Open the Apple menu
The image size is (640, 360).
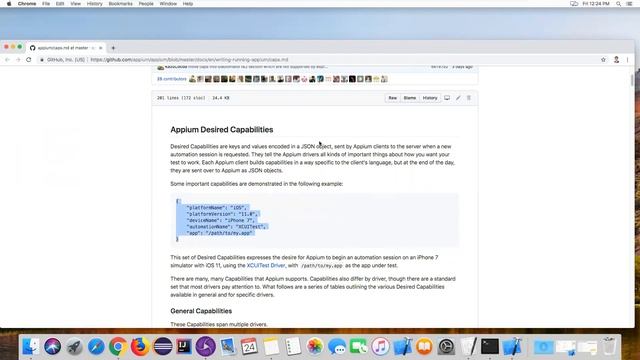tap(9, 4)
